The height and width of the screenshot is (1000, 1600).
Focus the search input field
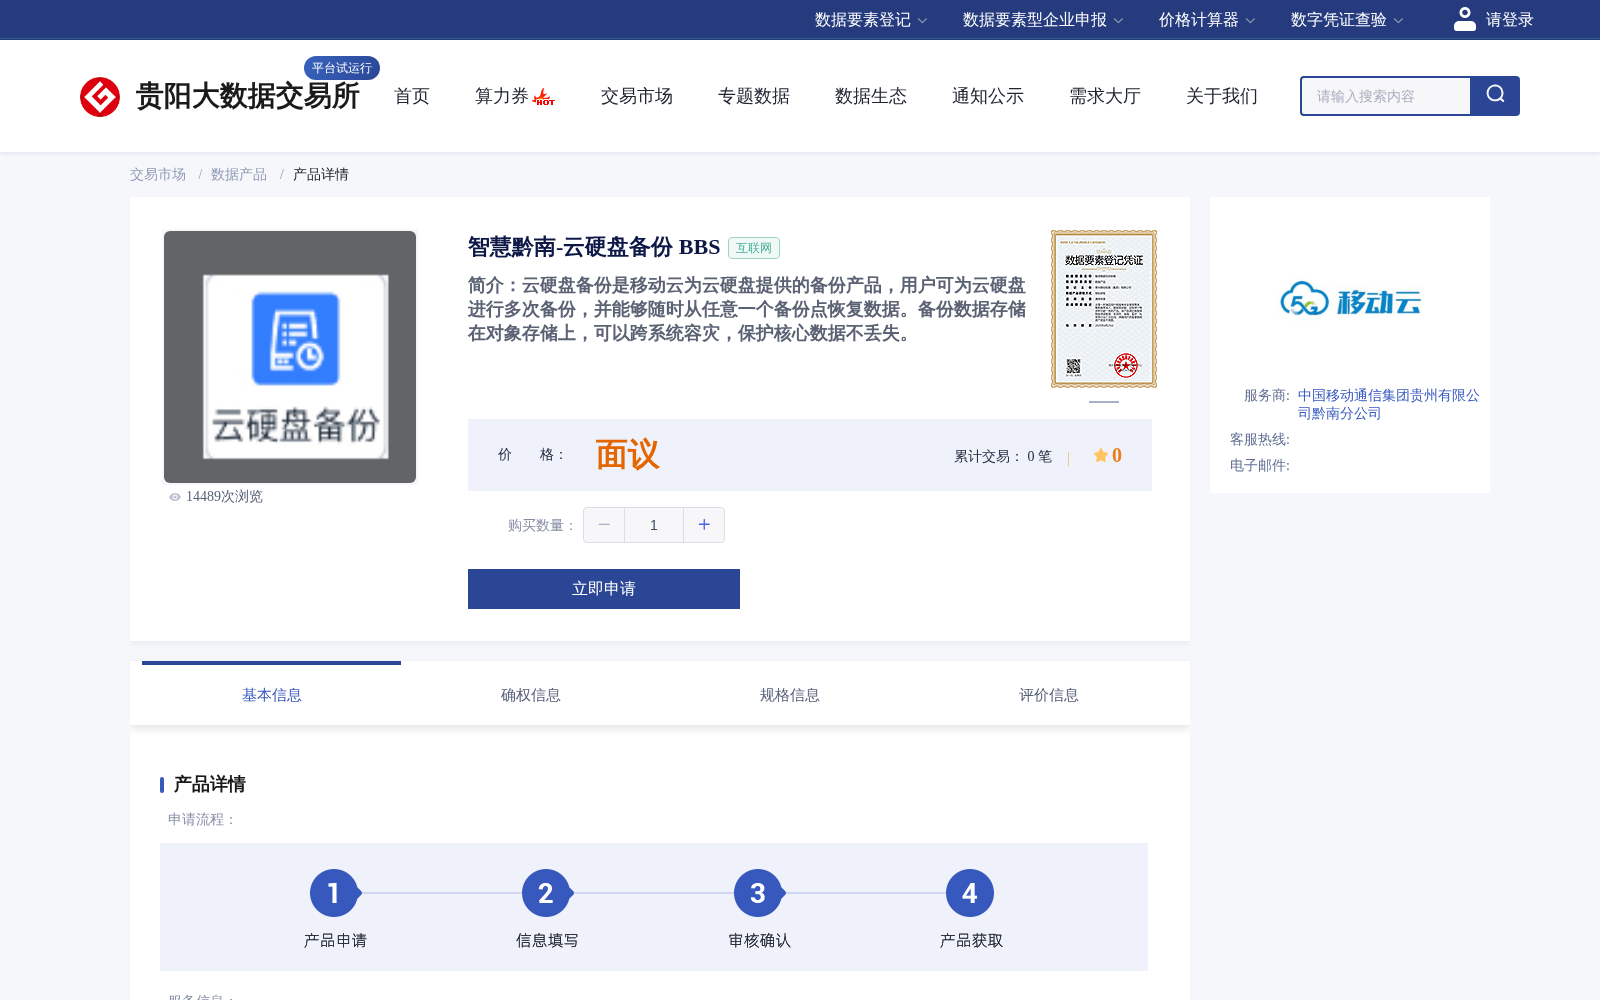[1385, 96]
